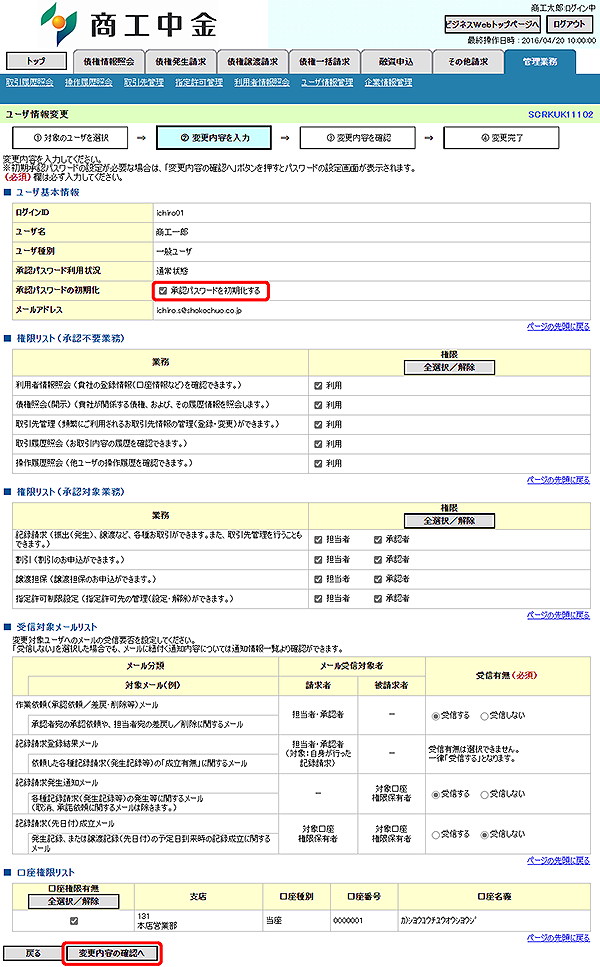Toggle 承認者 checkbox for 譲渡担保
Screen dimensions: 600x967
(378, 579)
